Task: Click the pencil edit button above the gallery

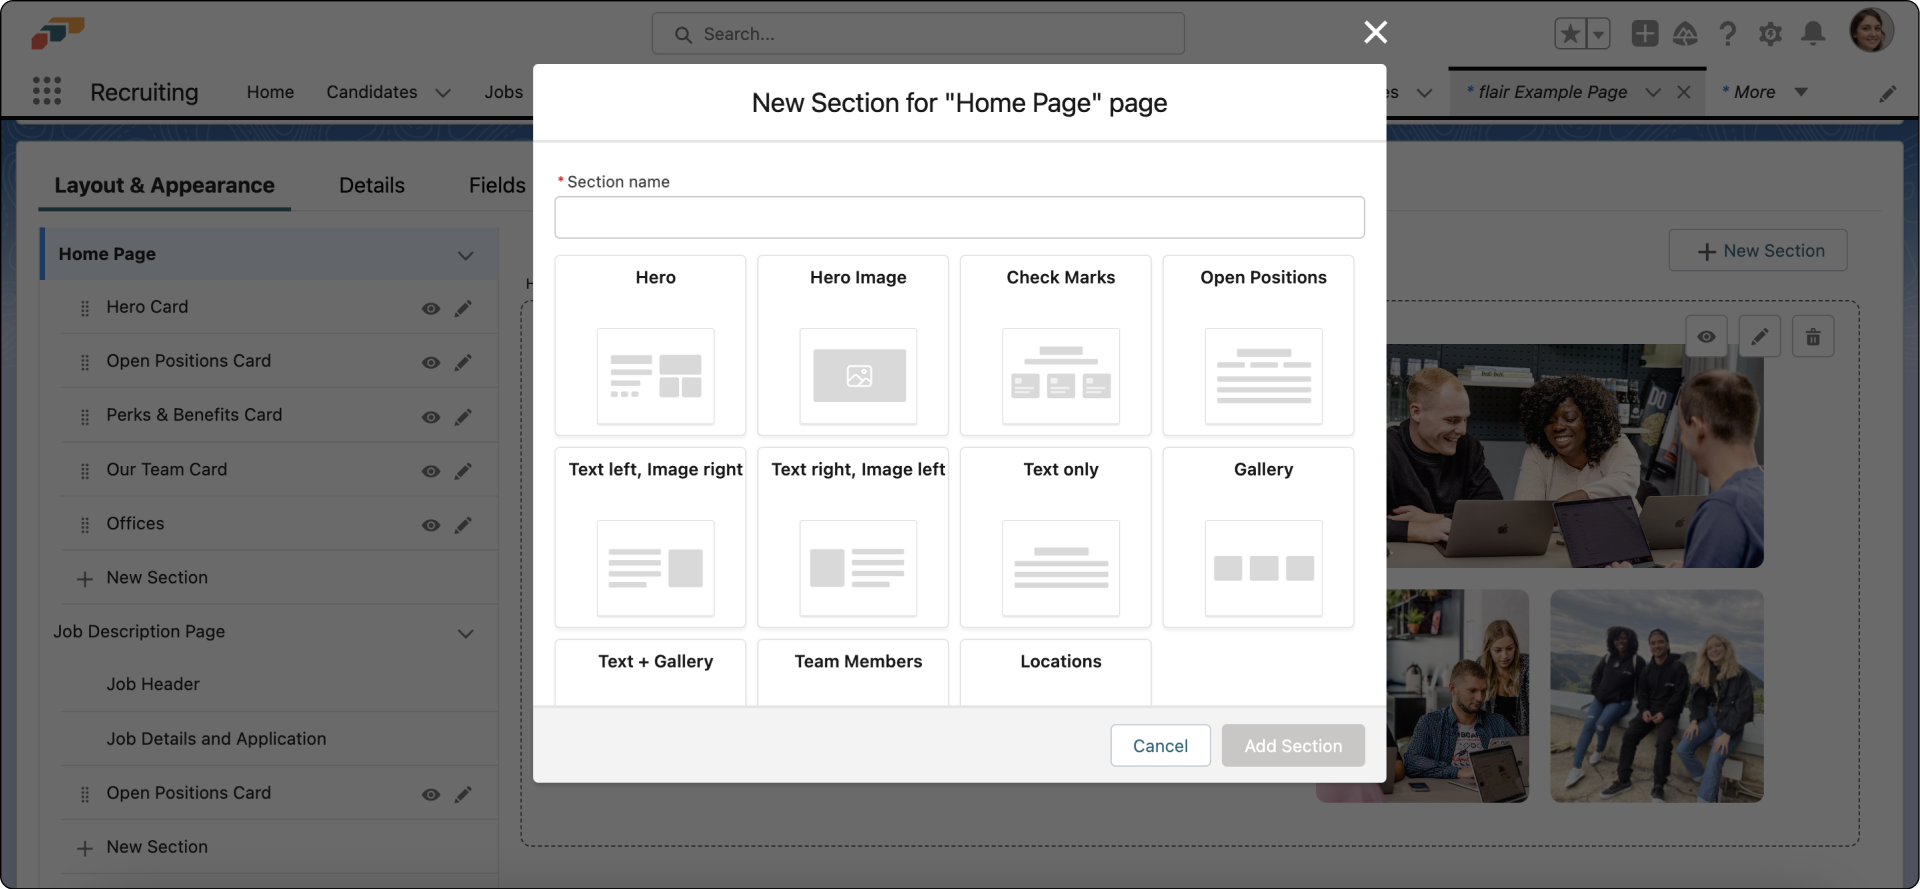Action: pyautogui.click(x=1759, y=337)
